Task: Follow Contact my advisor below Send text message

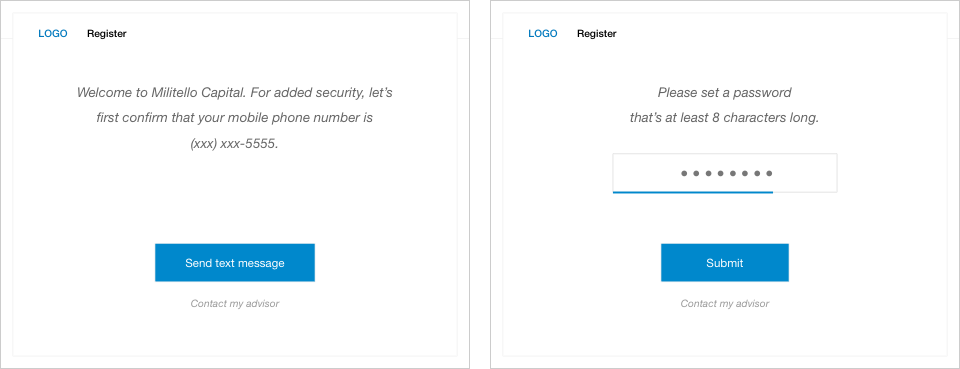Action: (234, 304)
